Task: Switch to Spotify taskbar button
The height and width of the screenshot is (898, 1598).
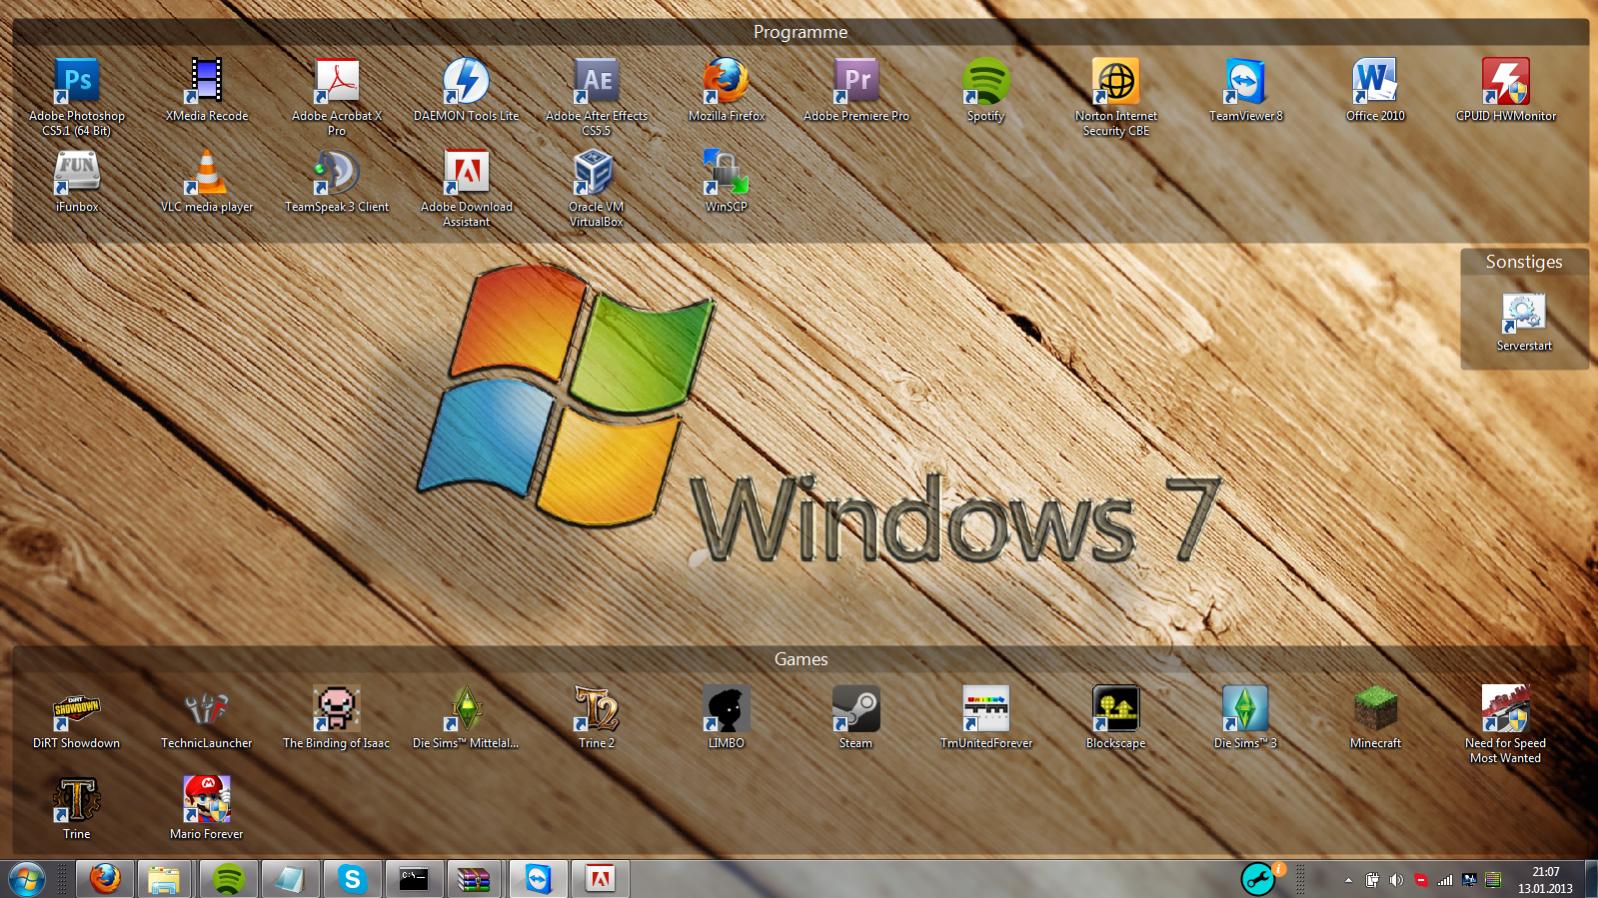Action: [x=228, y=879]
